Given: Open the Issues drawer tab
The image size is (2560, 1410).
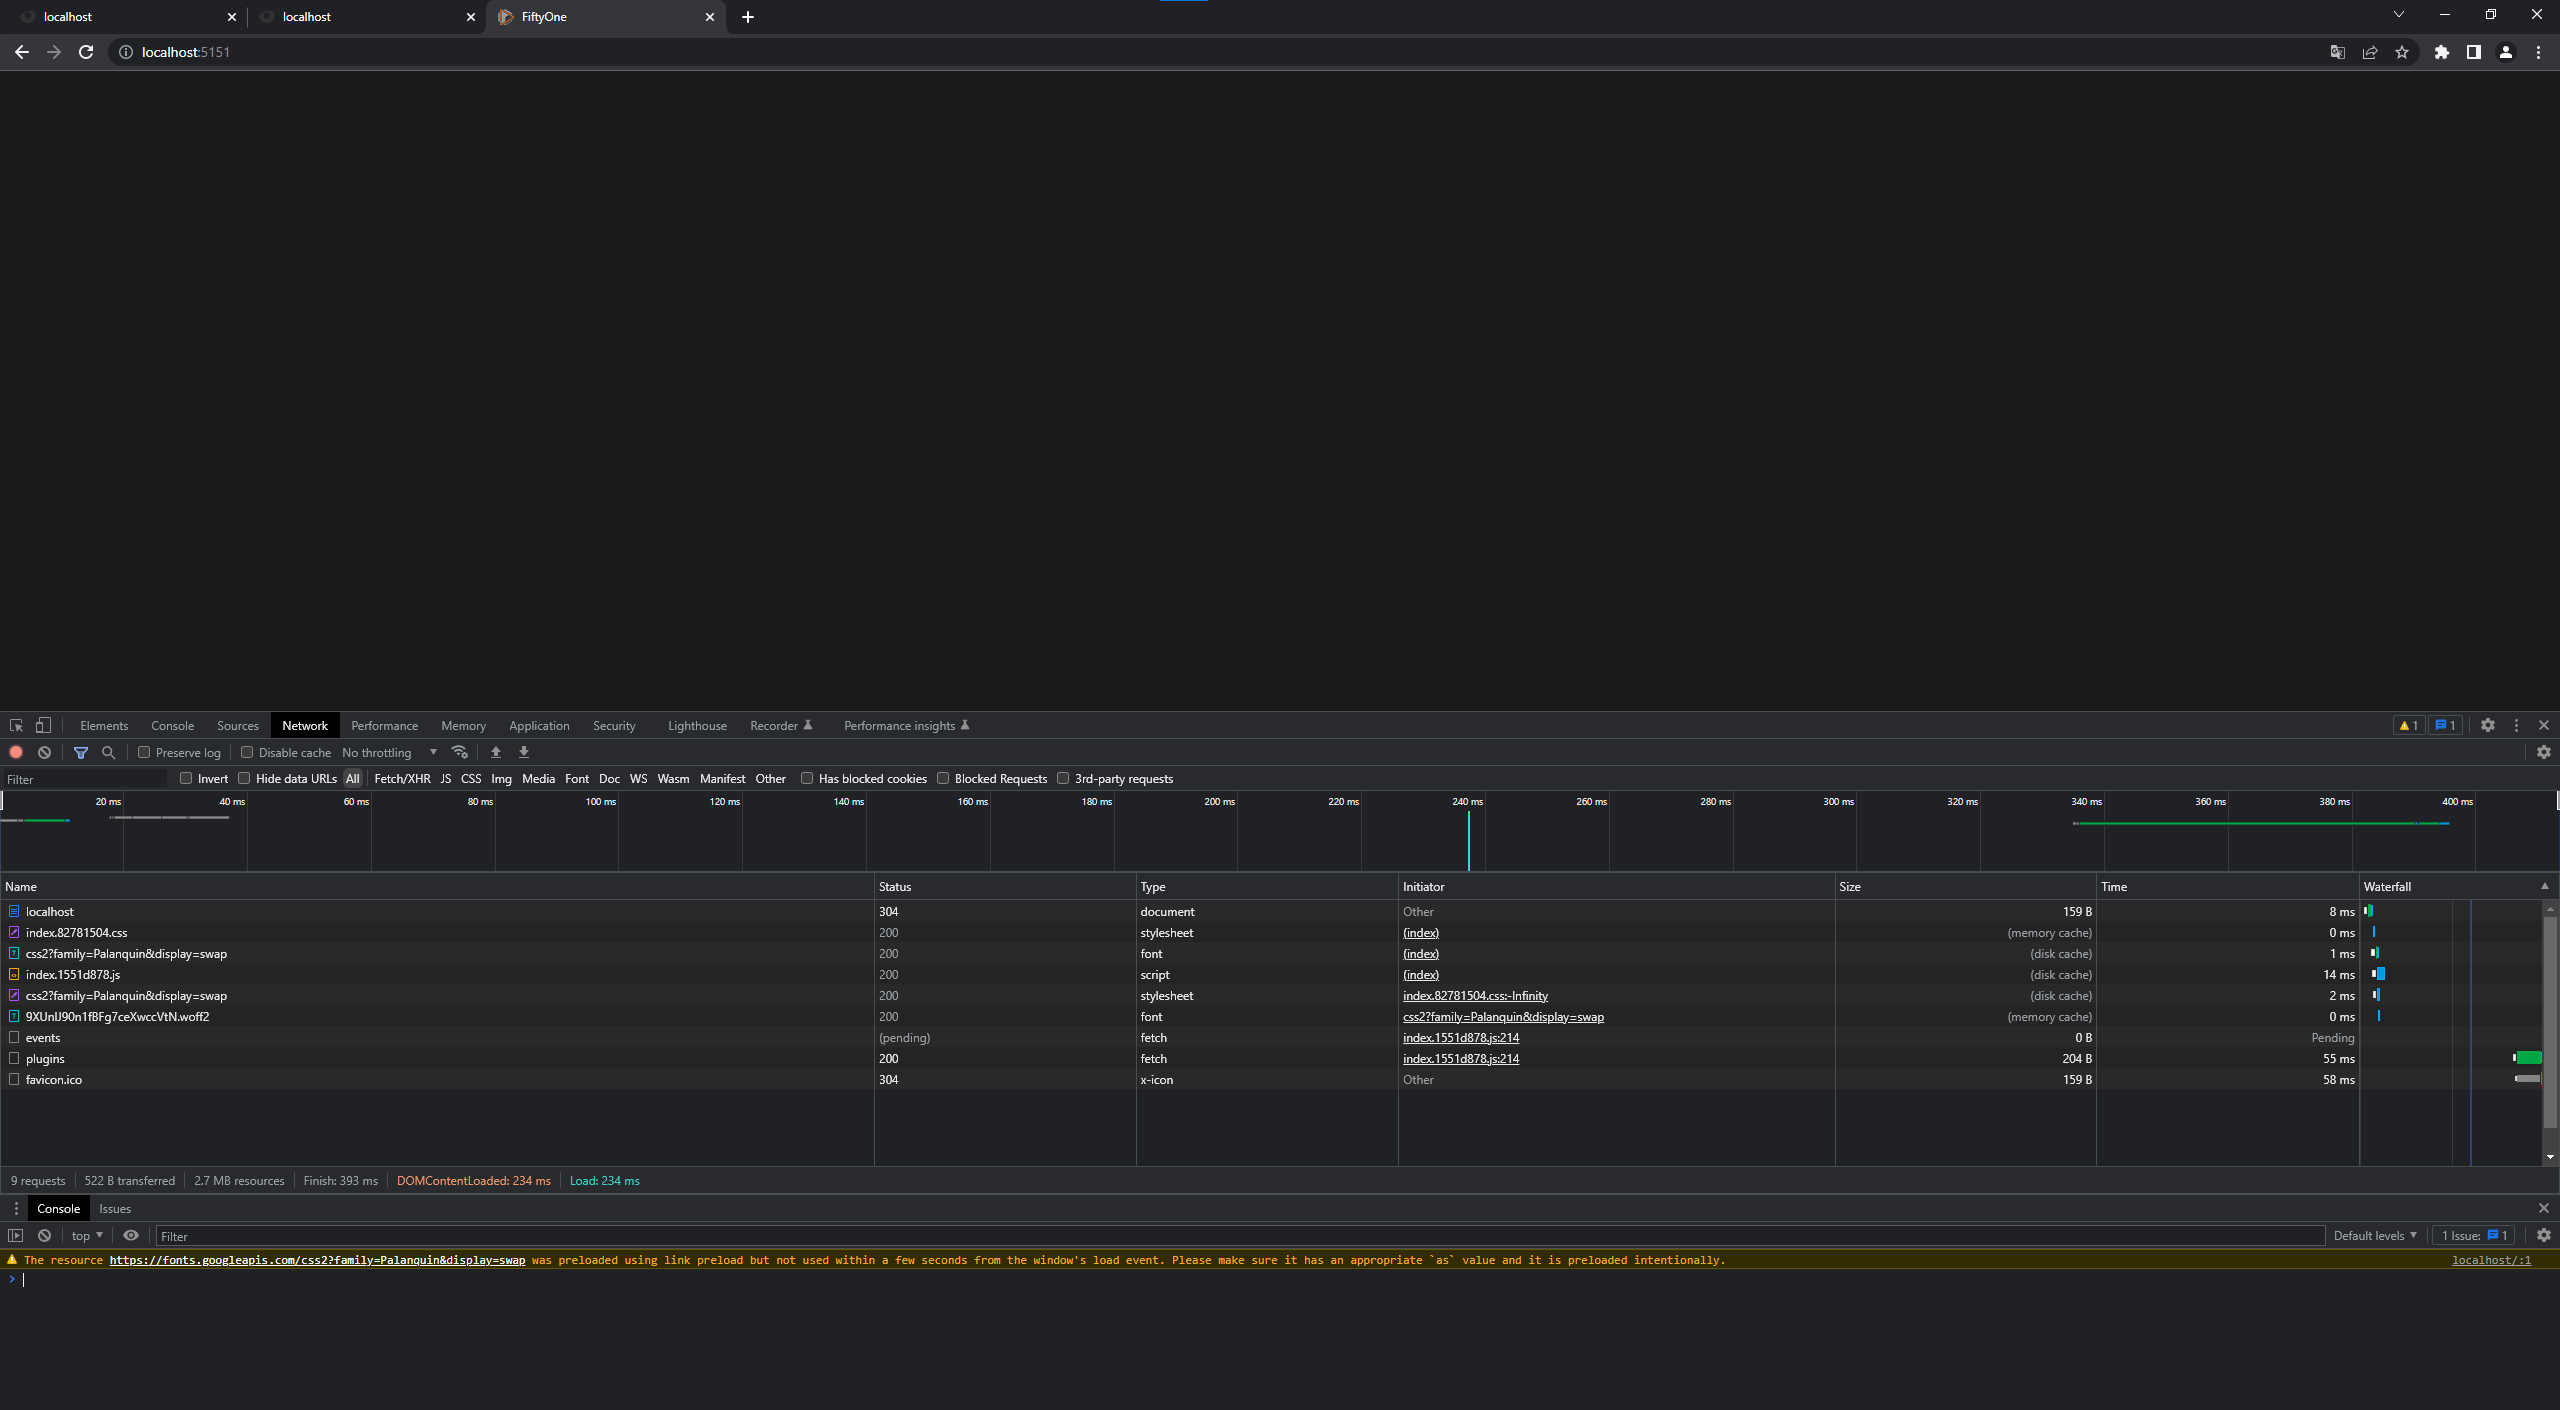Looking at the screenshot, I should coord(115,1208).
